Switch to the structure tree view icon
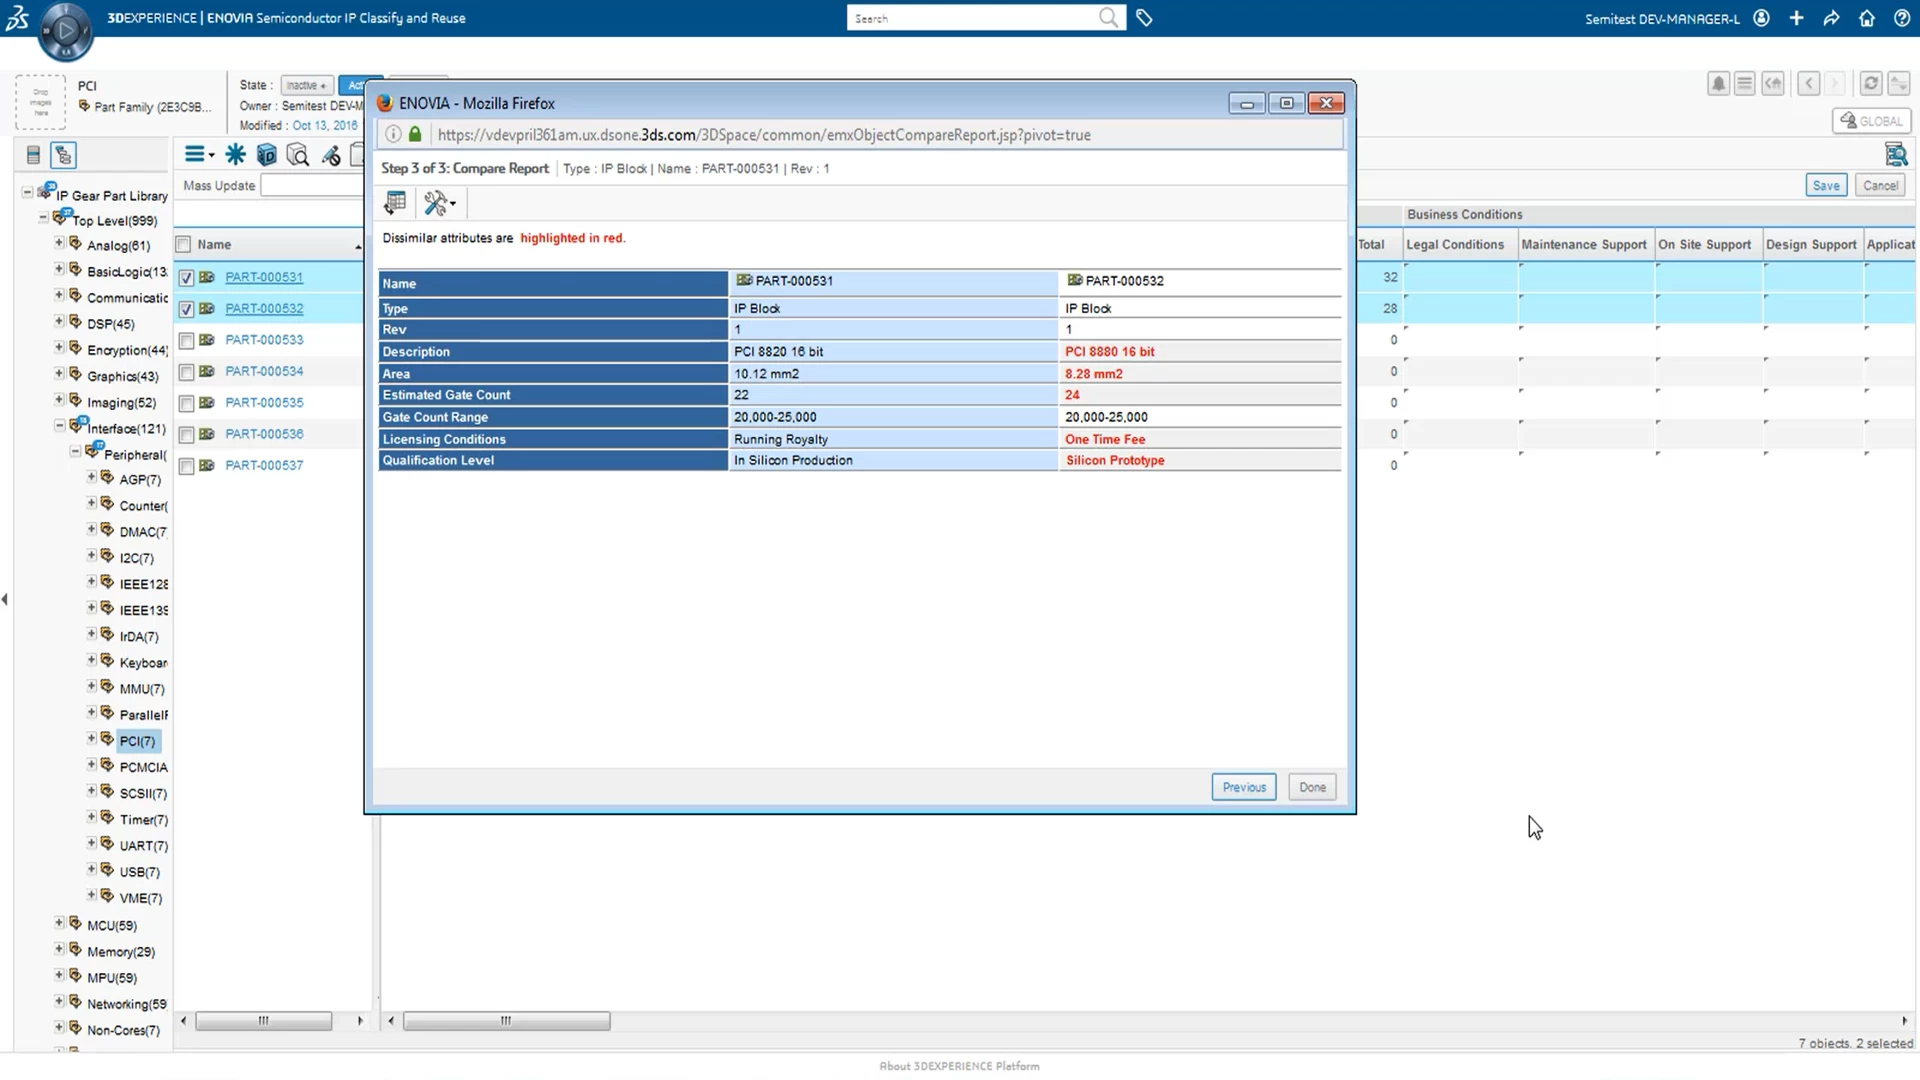 click(63, 155)
